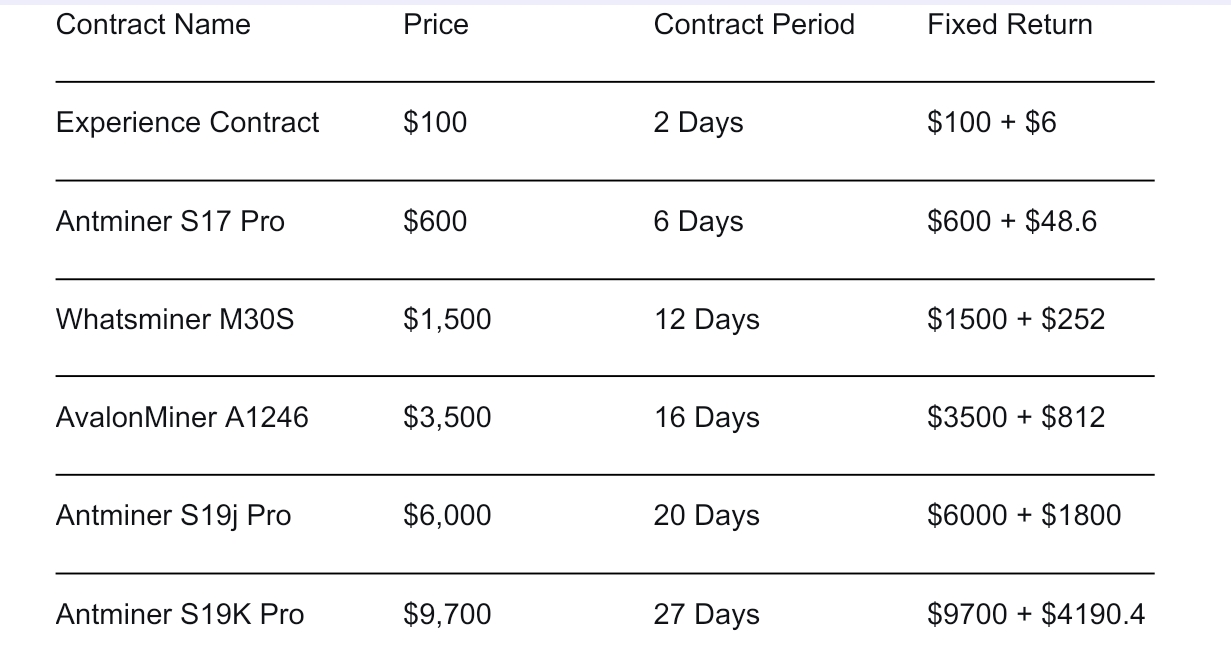Click the Antminer S19K Pro contract
The height and width of the screenshot is (660, 1231).
click(x=180, y=615)
